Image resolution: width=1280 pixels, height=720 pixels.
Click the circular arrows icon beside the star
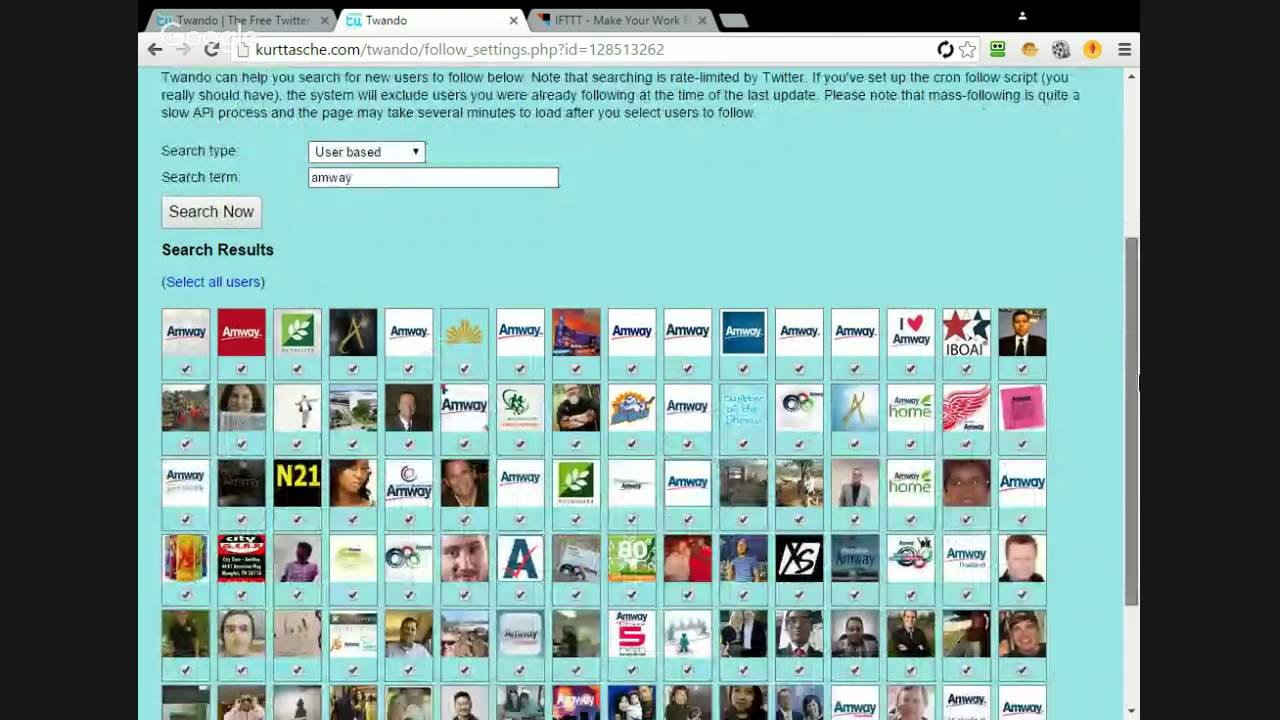[945, 49]
